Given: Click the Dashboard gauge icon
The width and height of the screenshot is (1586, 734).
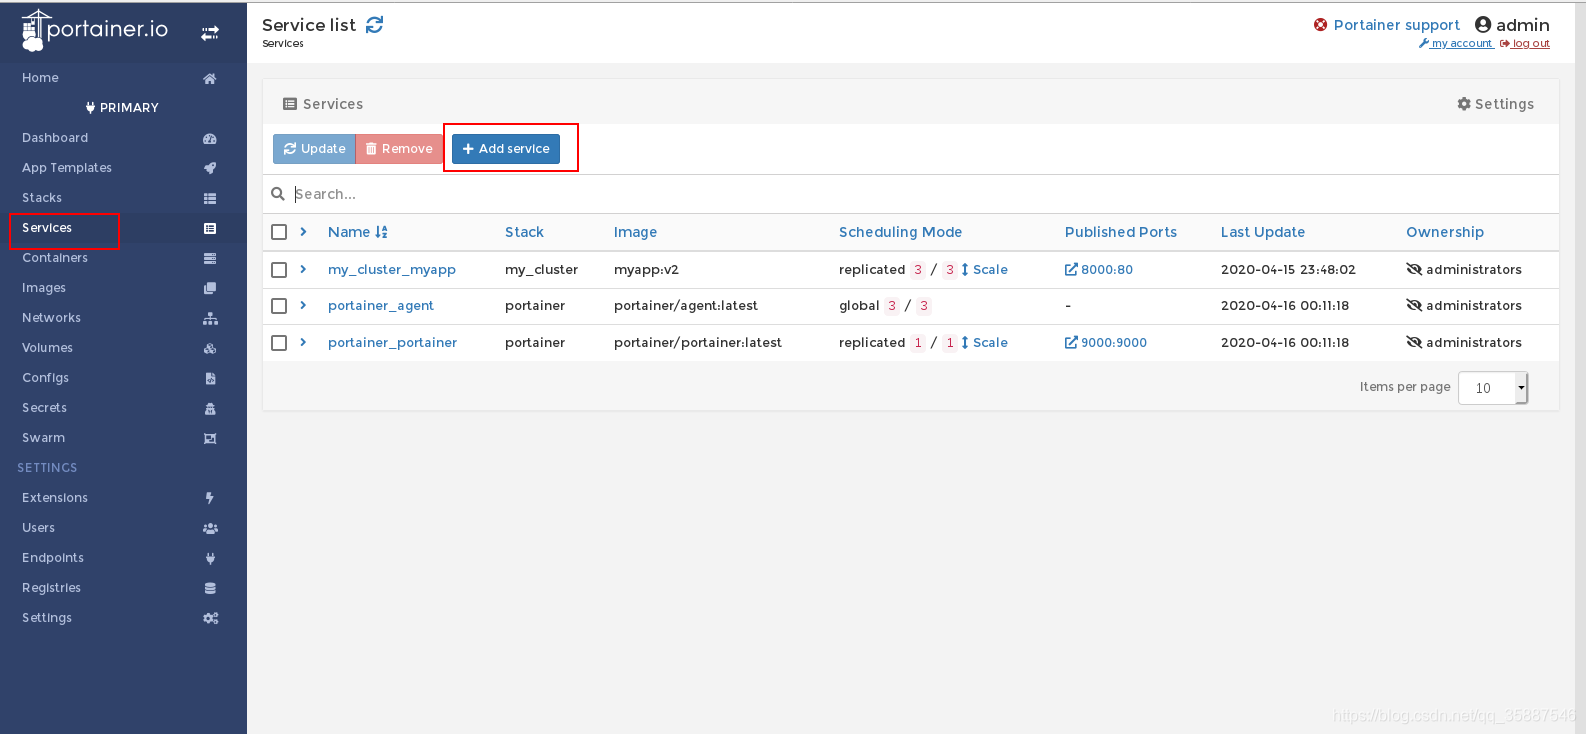Looking at the screenshot, I should 210,138.
